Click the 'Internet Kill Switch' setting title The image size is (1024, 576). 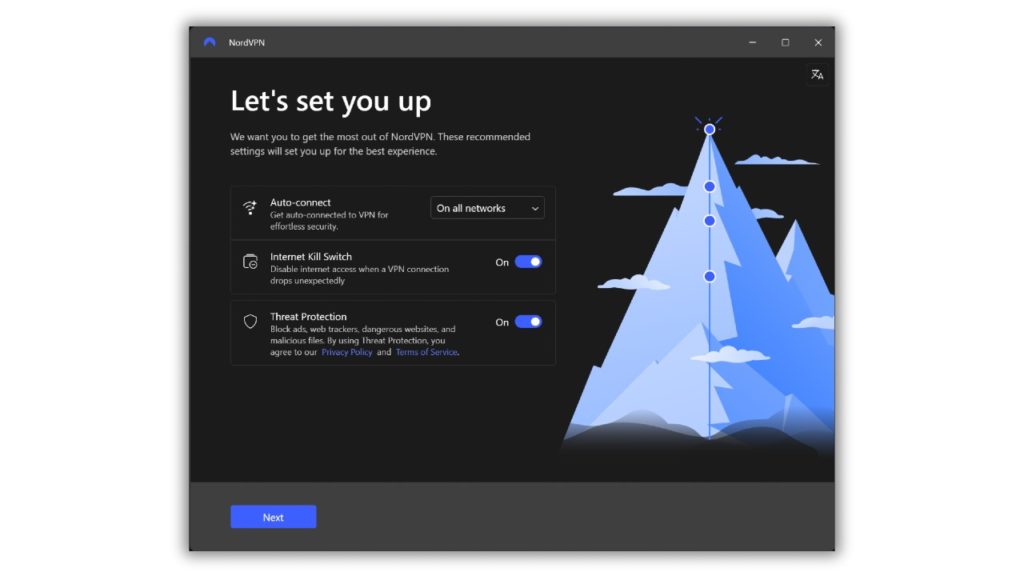(x=311, y=257)
